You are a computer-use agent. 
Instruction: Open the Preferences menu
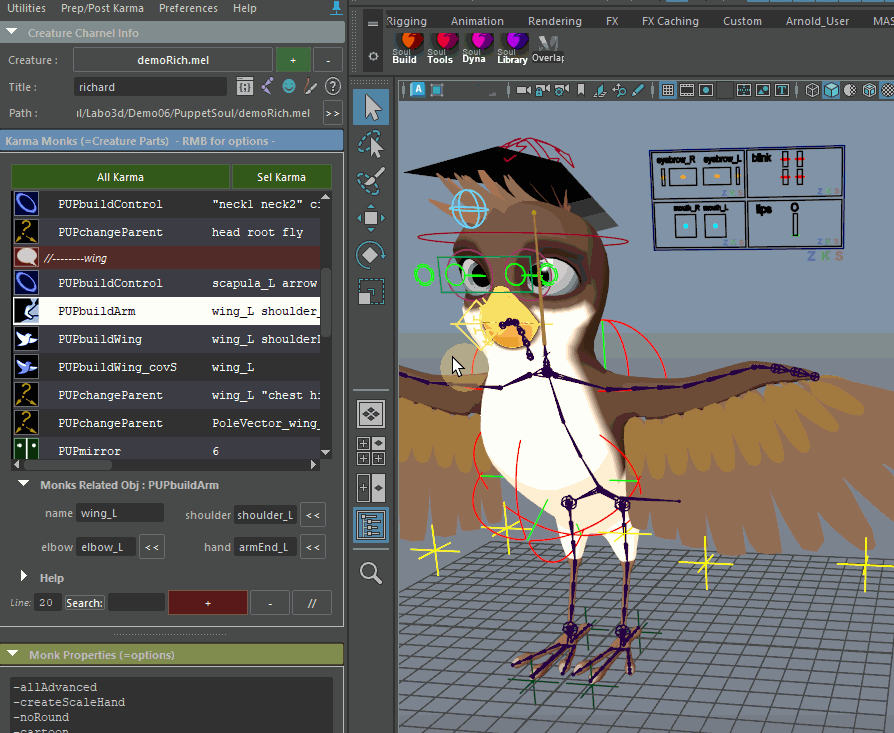click(188, 8)
